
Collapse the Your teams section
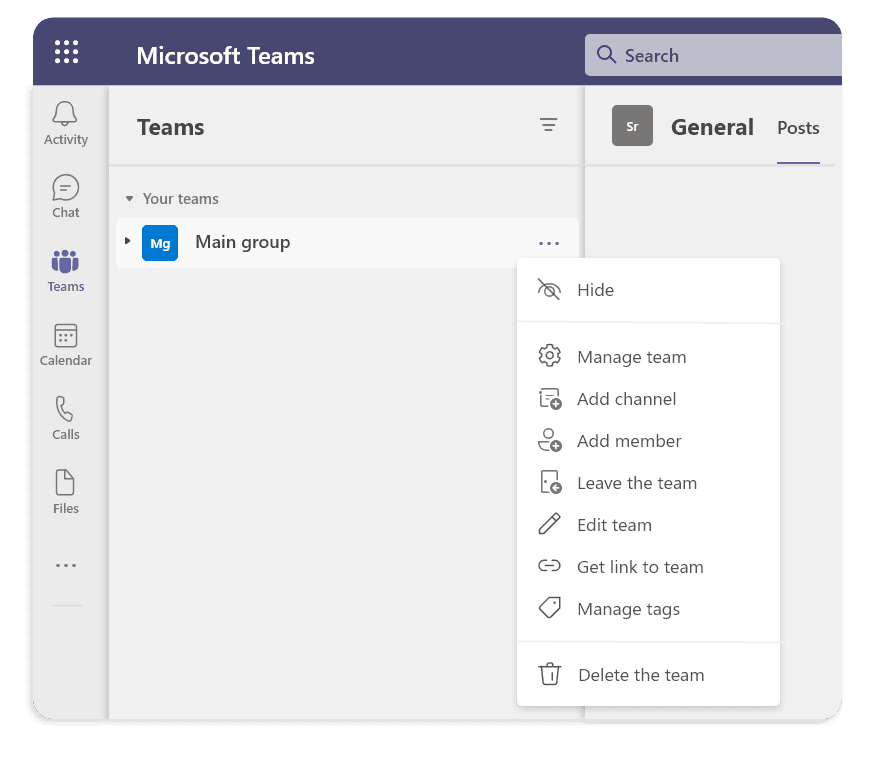pos(129,198)
